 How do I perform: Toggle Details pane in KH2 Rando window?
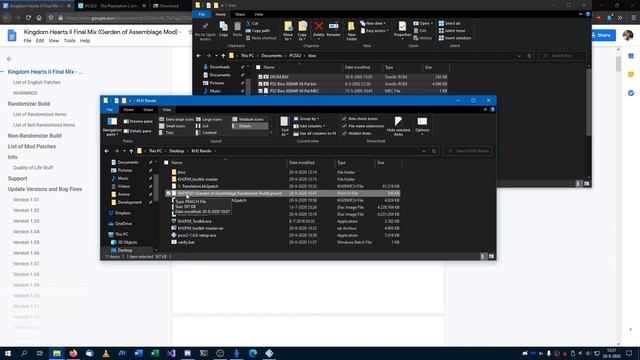pyautogui.click(x=137, y=131)
